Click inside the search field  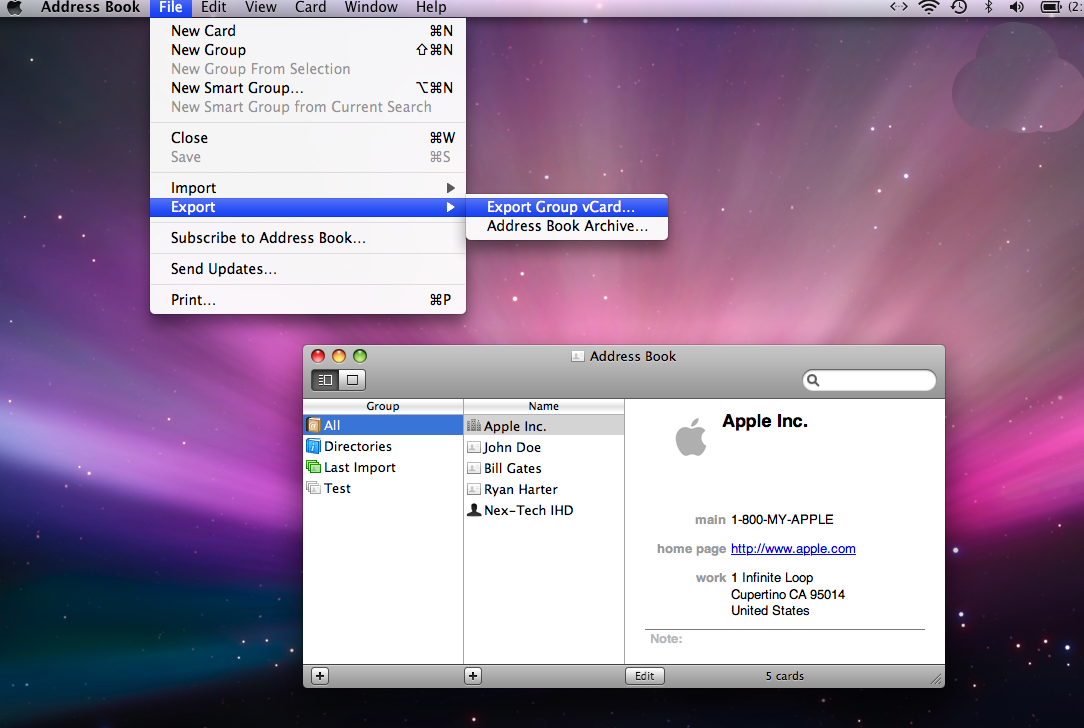(869, 380)
